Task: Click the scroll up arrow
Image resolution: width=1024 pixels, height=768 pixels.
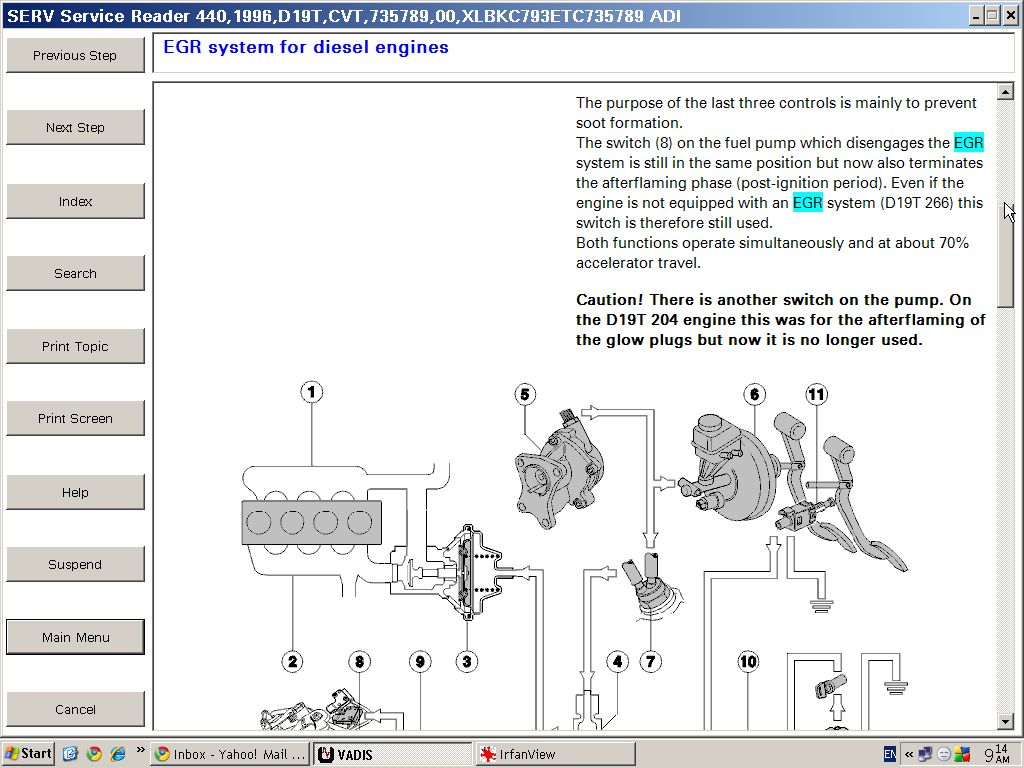Action: pyautogui.click(x=1006, y=92)
